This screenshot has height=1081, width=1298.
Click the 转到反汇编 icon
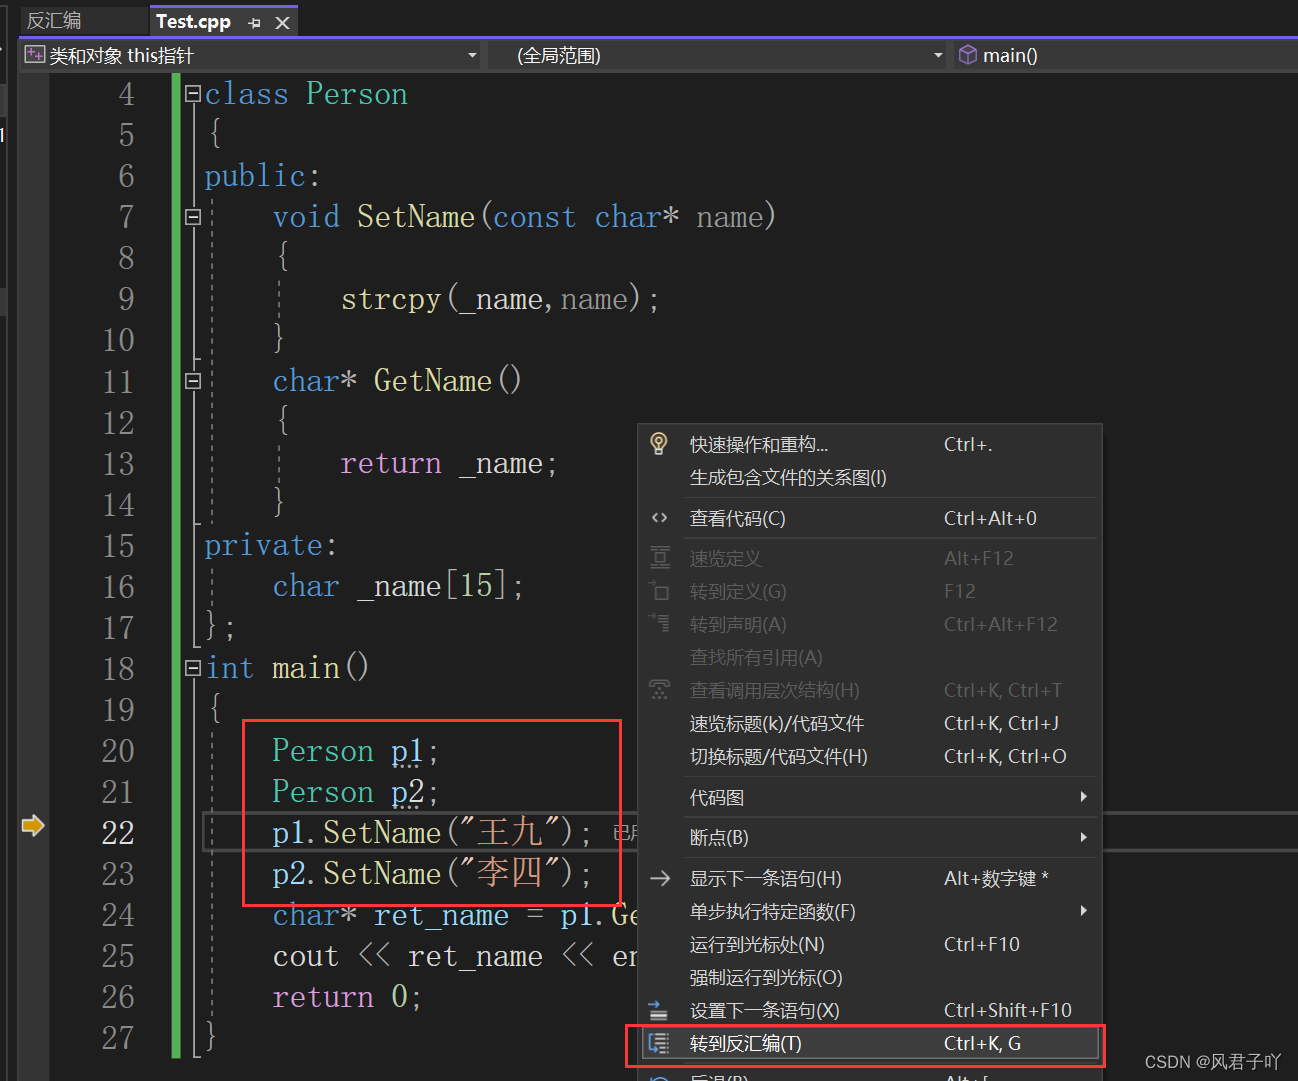click(x=658, y=1043)
